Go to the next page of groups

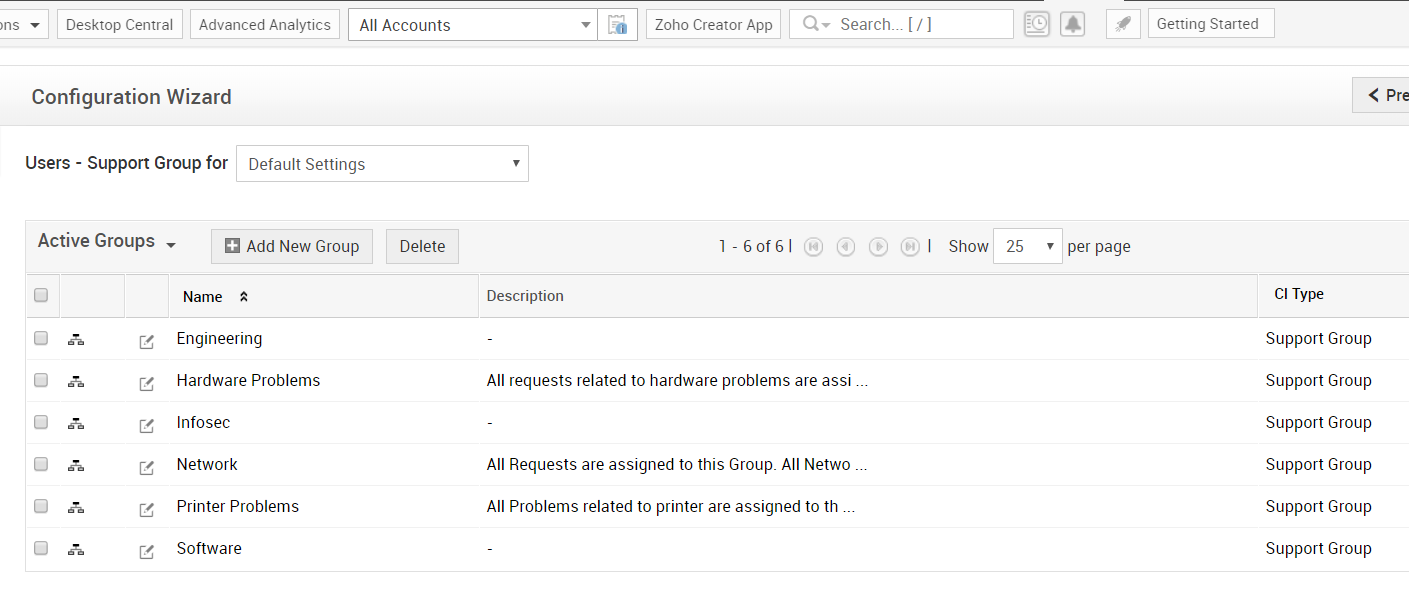coord(878,247)
